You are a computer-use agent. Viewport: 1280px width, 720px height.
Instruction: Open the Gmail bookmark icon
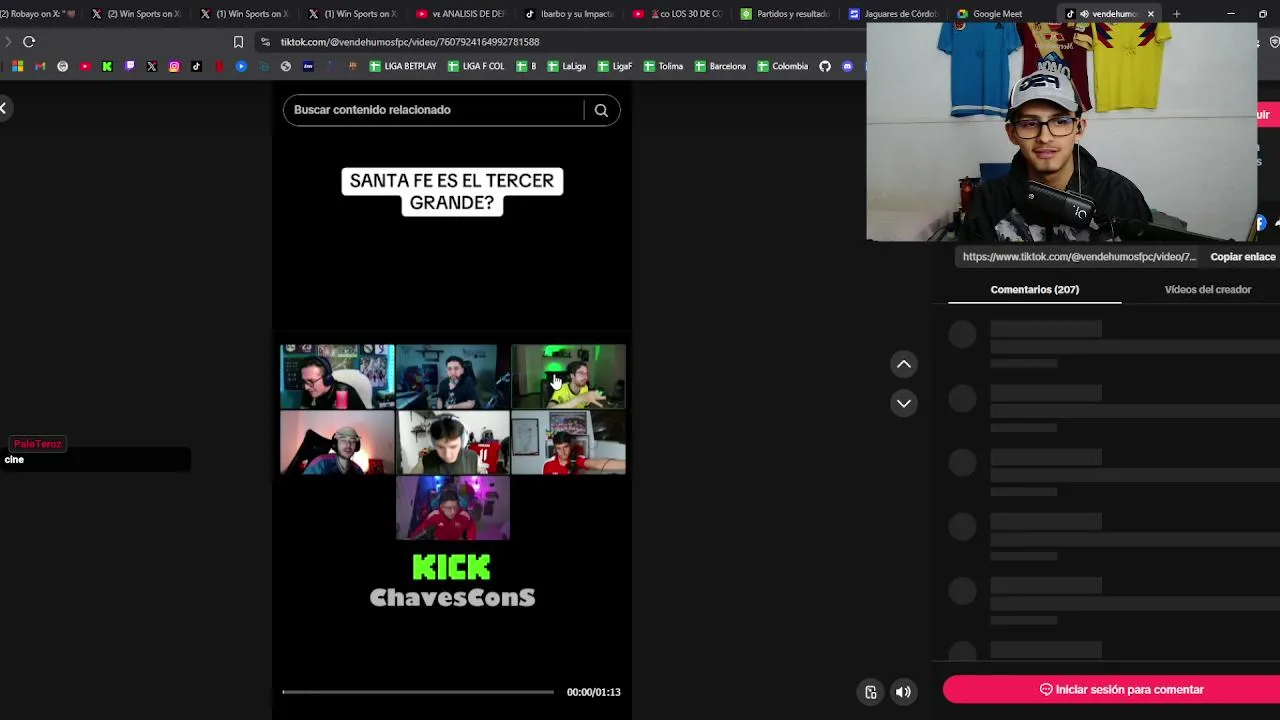pos(40,66)
